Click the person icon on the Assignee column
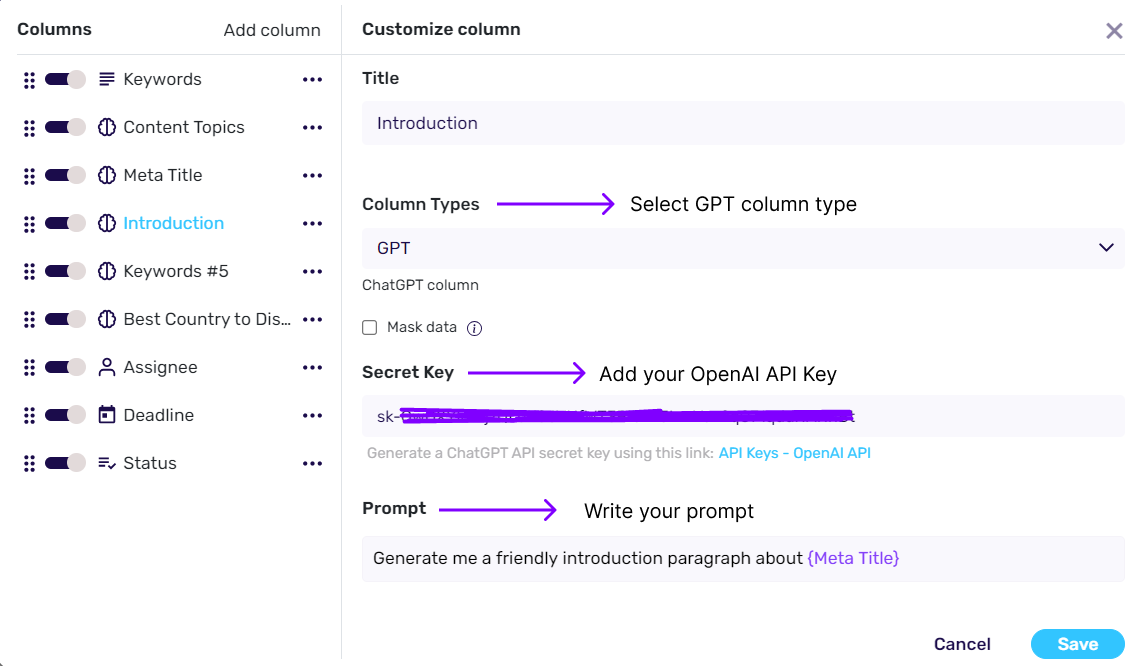 point(106,367)
